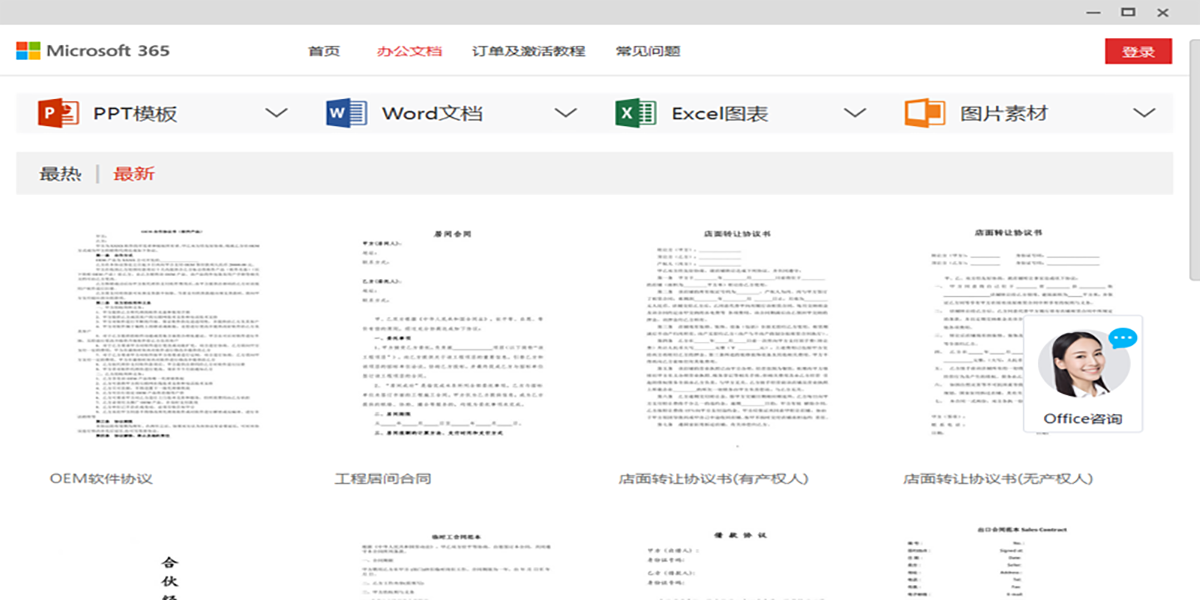Viewport: 1200px width, 600px height.
Task: Expand the Word文档 dropdown chevron
Action: click(566, 113)
